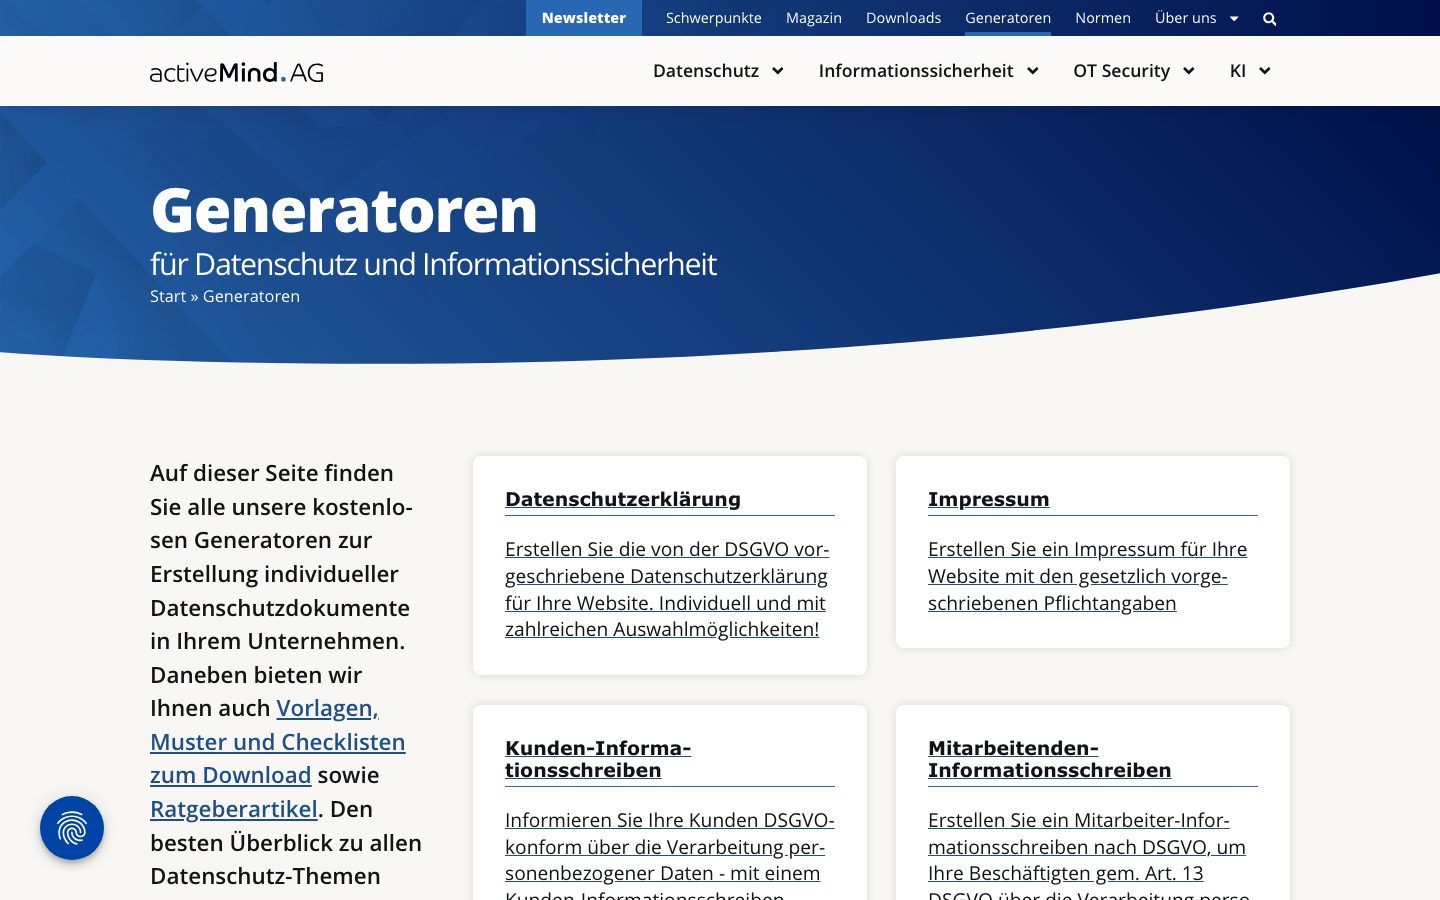
Task: Expand the OT Security menu chevron
Action: pos(1189,71)
